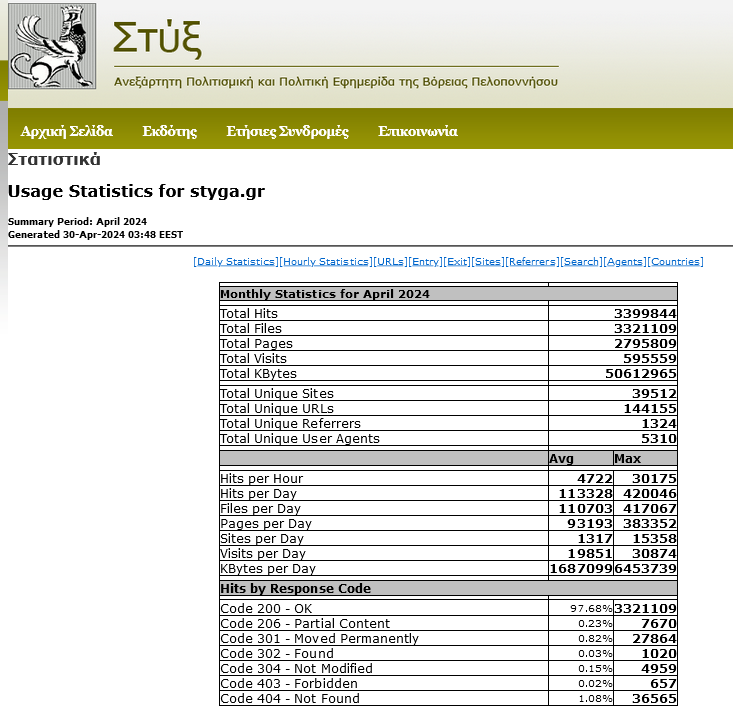
Task: Jump to the URLs section link
Action: coord(390,261)
